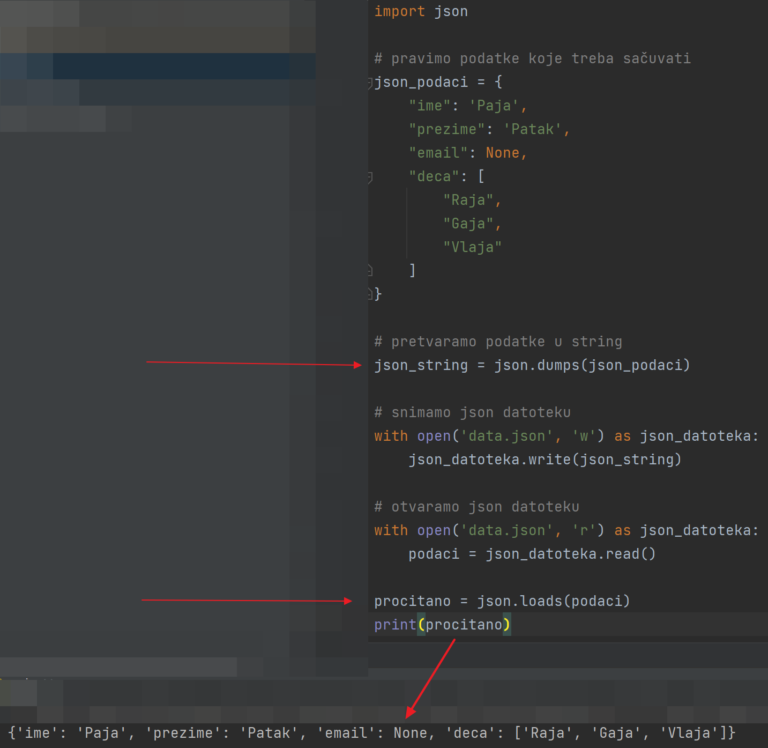Select the "Gaja" list item
768x748 pixels.
pos(472,223)
